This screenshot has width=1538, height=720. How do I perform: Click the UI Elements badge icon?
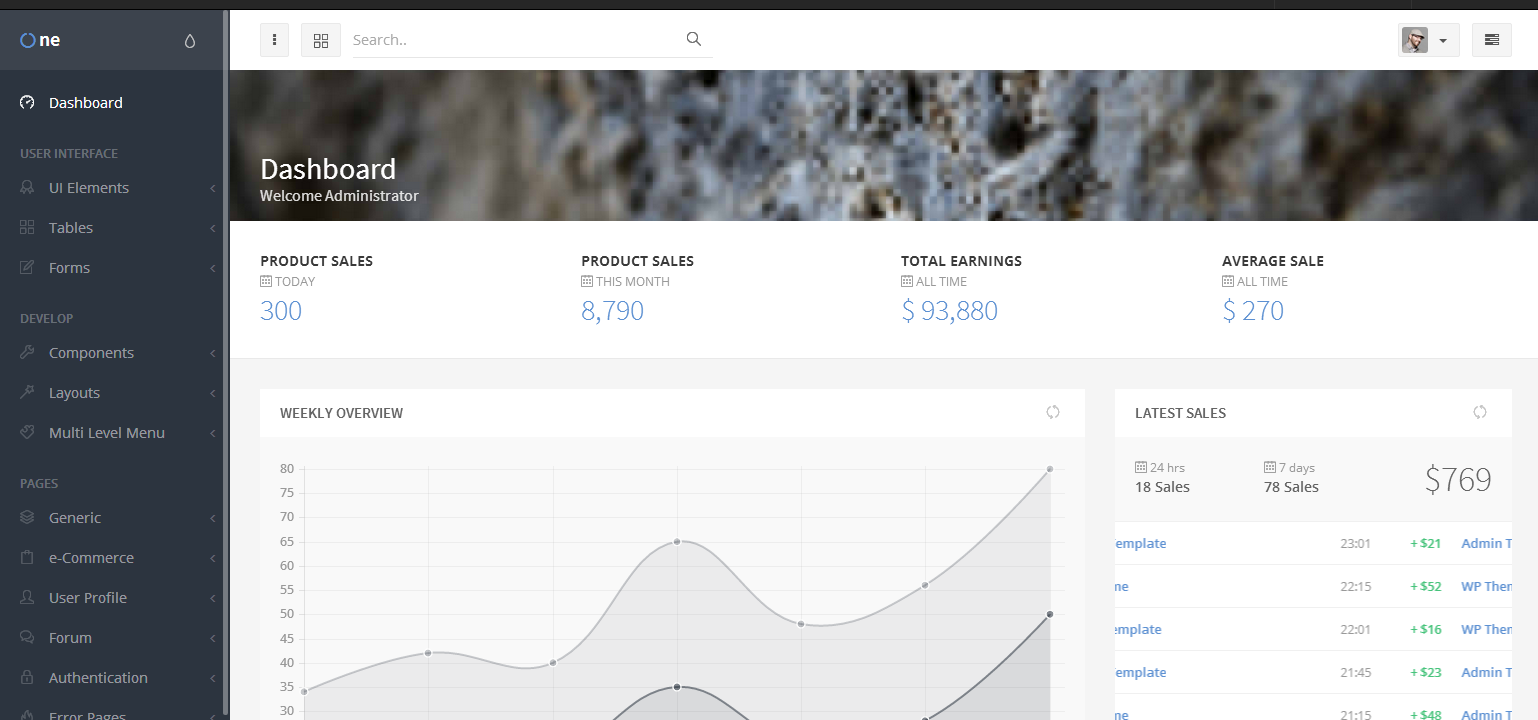click(27, 188)
